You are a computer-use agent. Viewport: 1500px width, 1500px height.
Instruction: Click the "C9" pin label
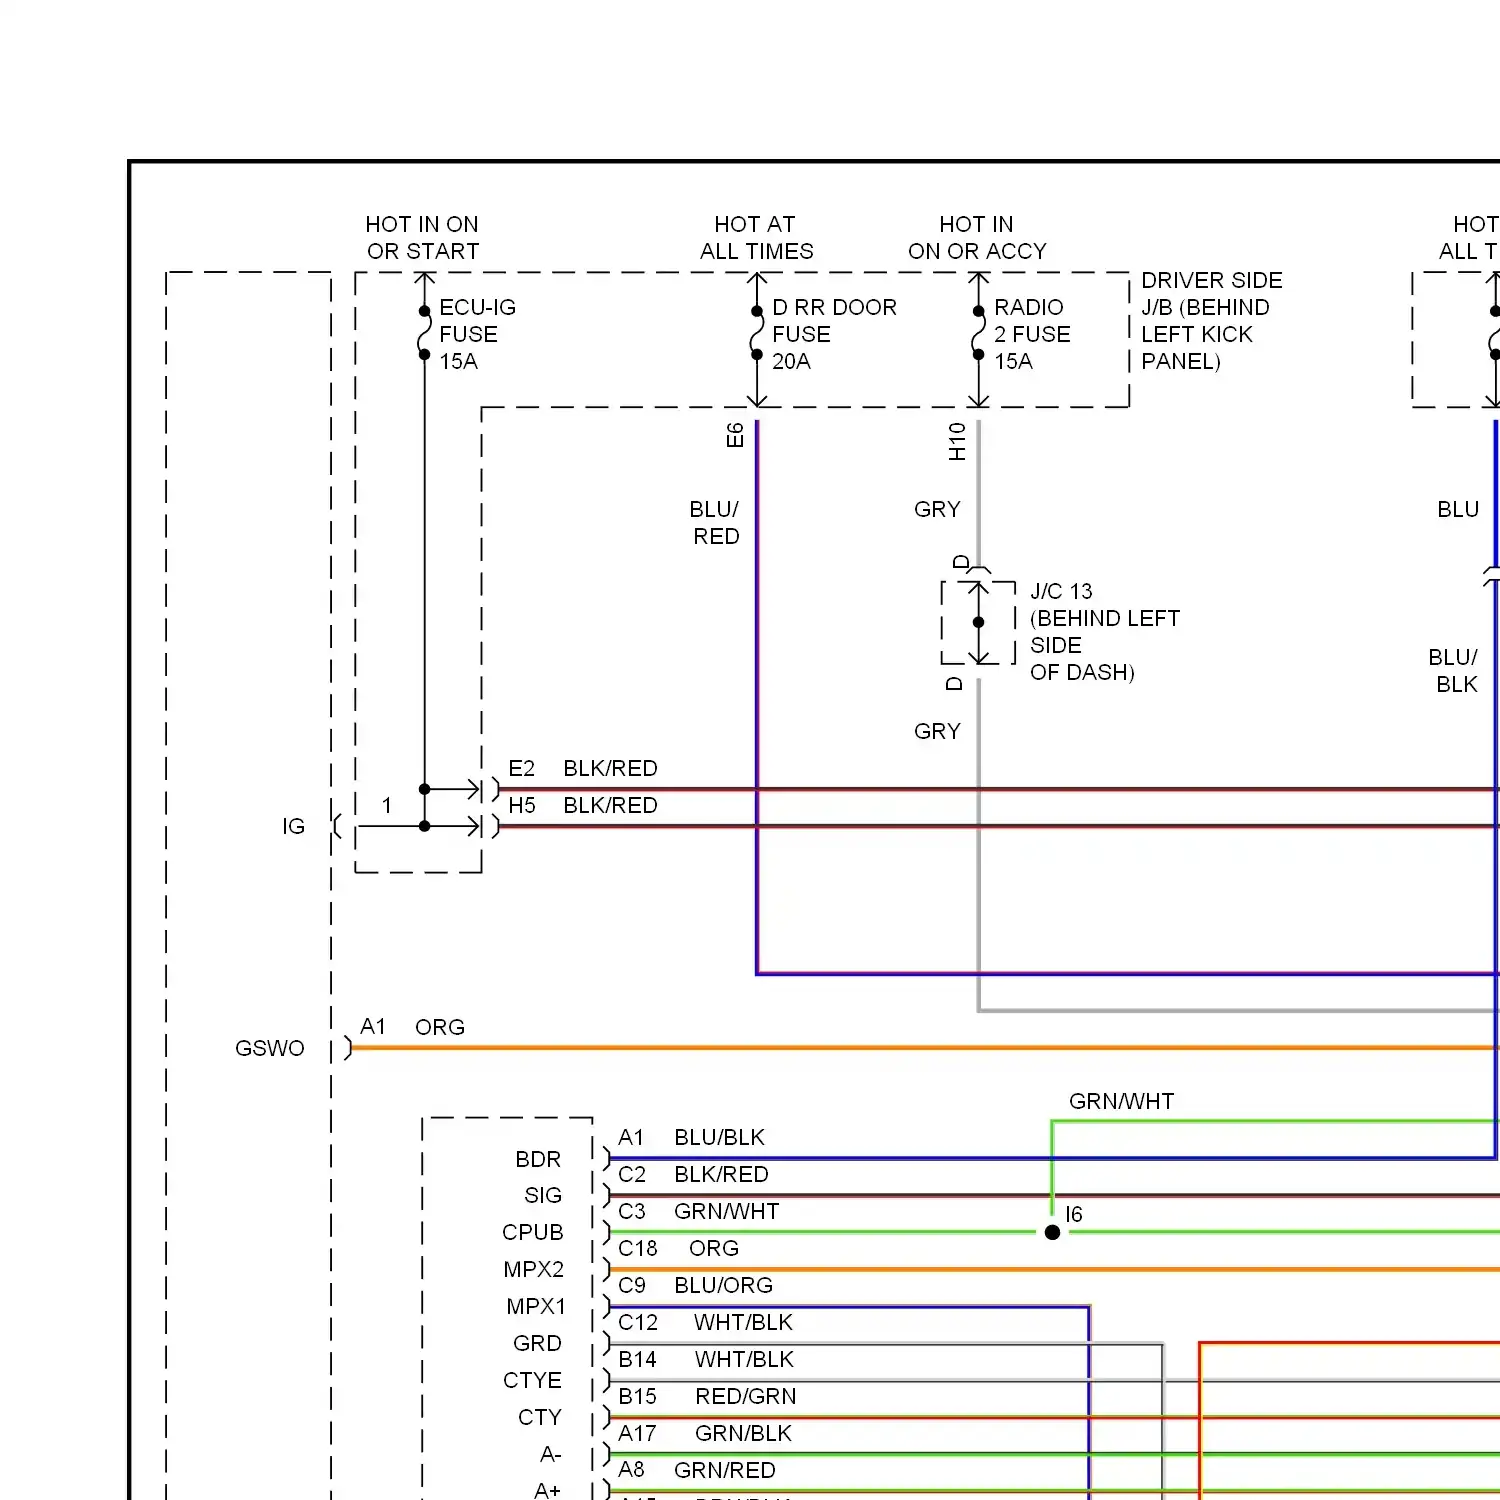pyautogui.click(x=632, y=1286)
